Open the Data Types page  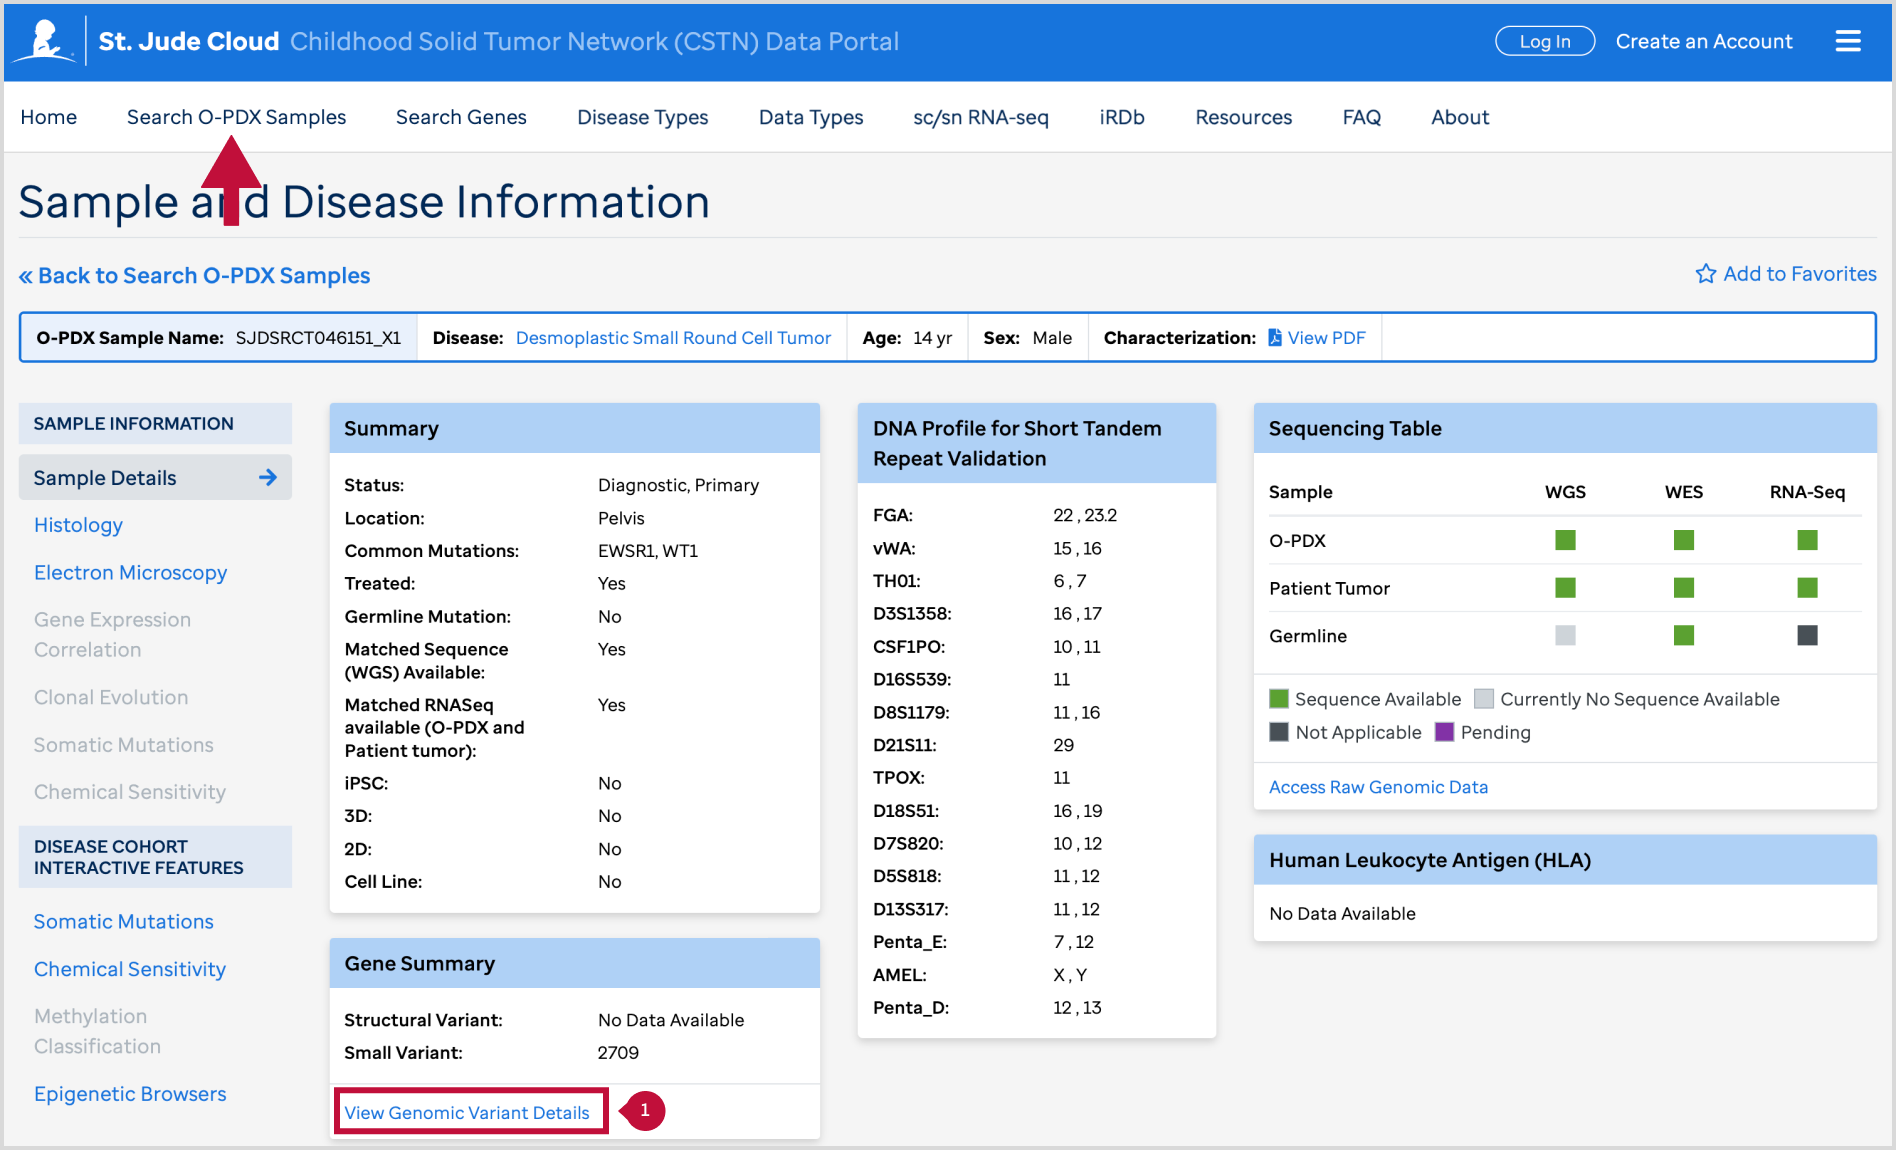pos(811,117)
